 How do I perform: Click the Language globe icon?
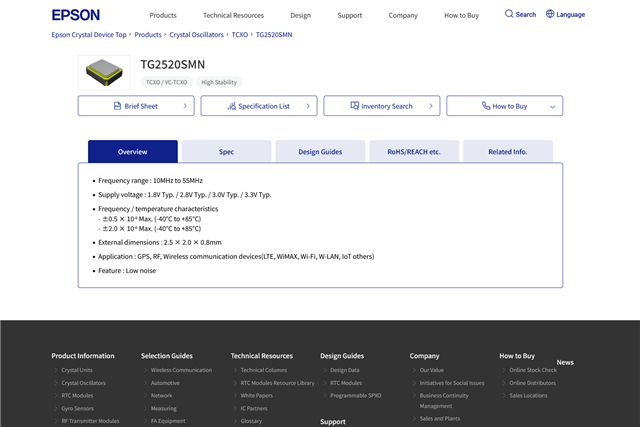[550, 14]
